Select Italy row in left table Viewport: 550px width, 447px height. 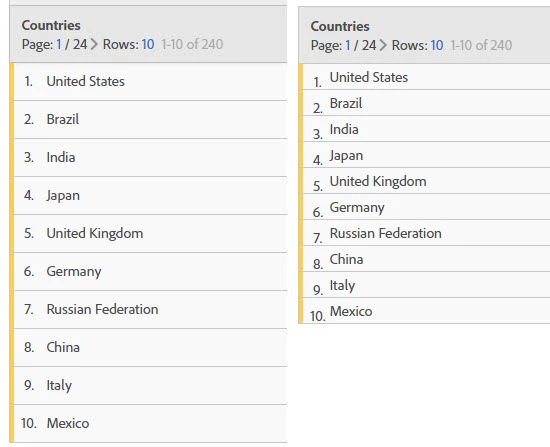pyautogui.click(x=150, y=385)
